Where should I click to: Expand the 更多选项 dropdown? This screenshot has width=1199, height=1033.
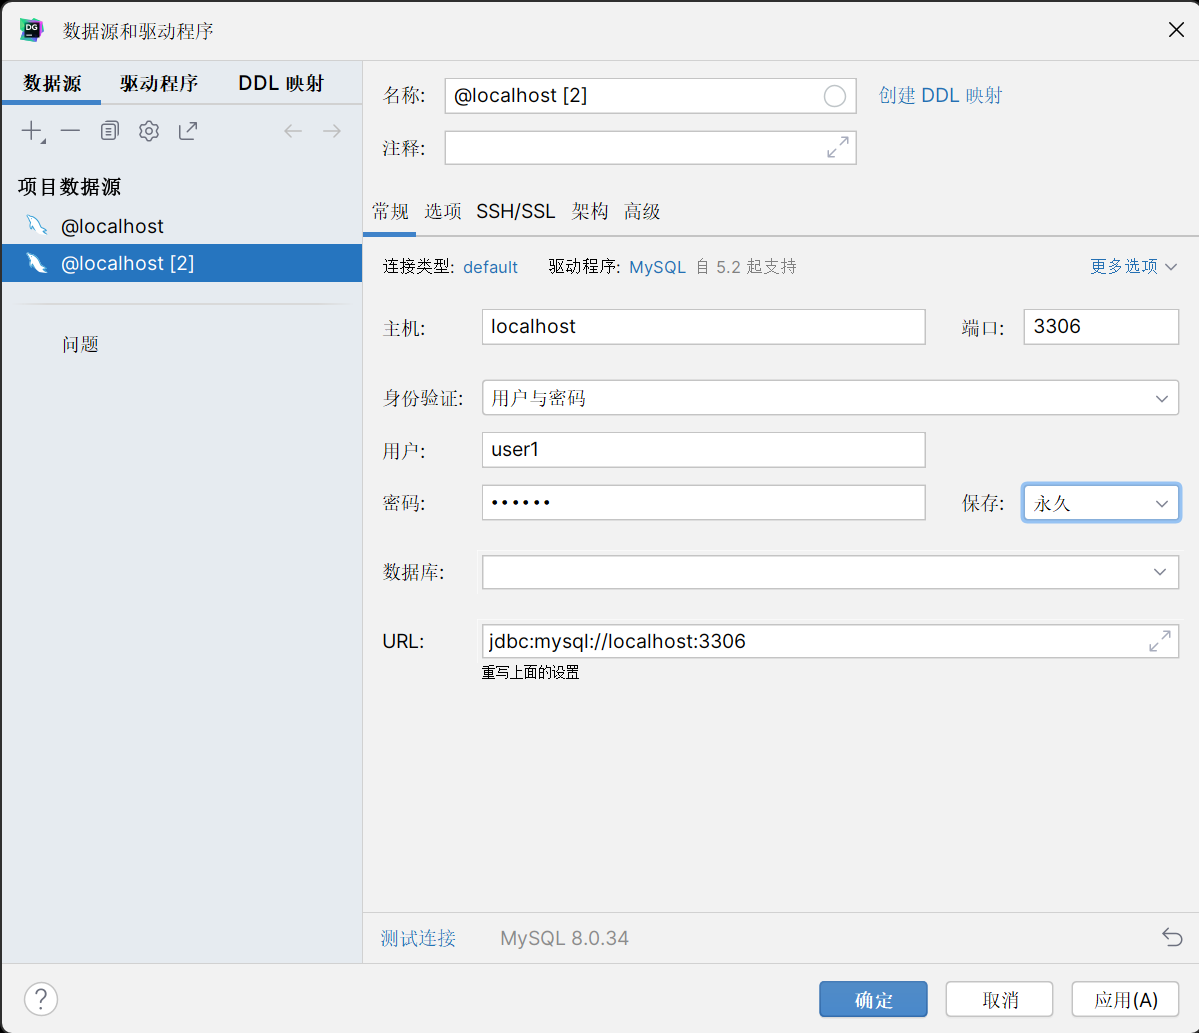coord(1133,266)
